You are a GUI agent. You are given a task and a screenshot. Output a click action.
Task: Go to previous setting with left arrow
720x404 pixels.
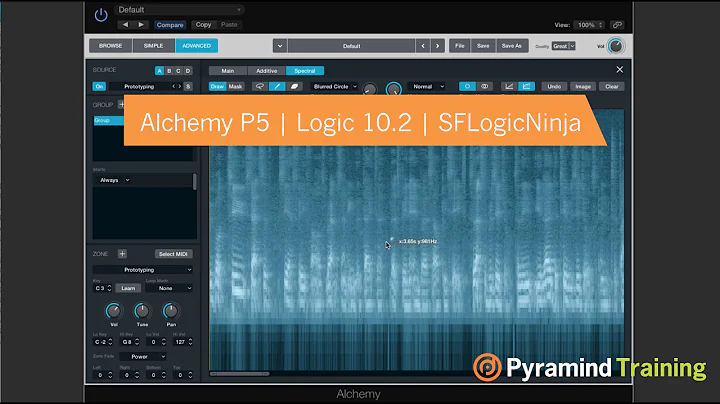pyautogui.click(x=125, y=25)
